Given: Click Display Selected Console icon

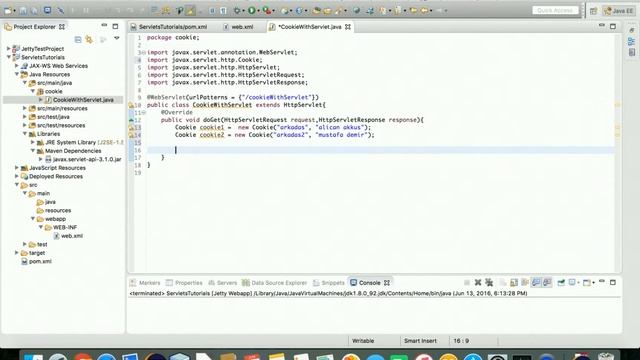Looking at the screenshot, I should (572, 282).
